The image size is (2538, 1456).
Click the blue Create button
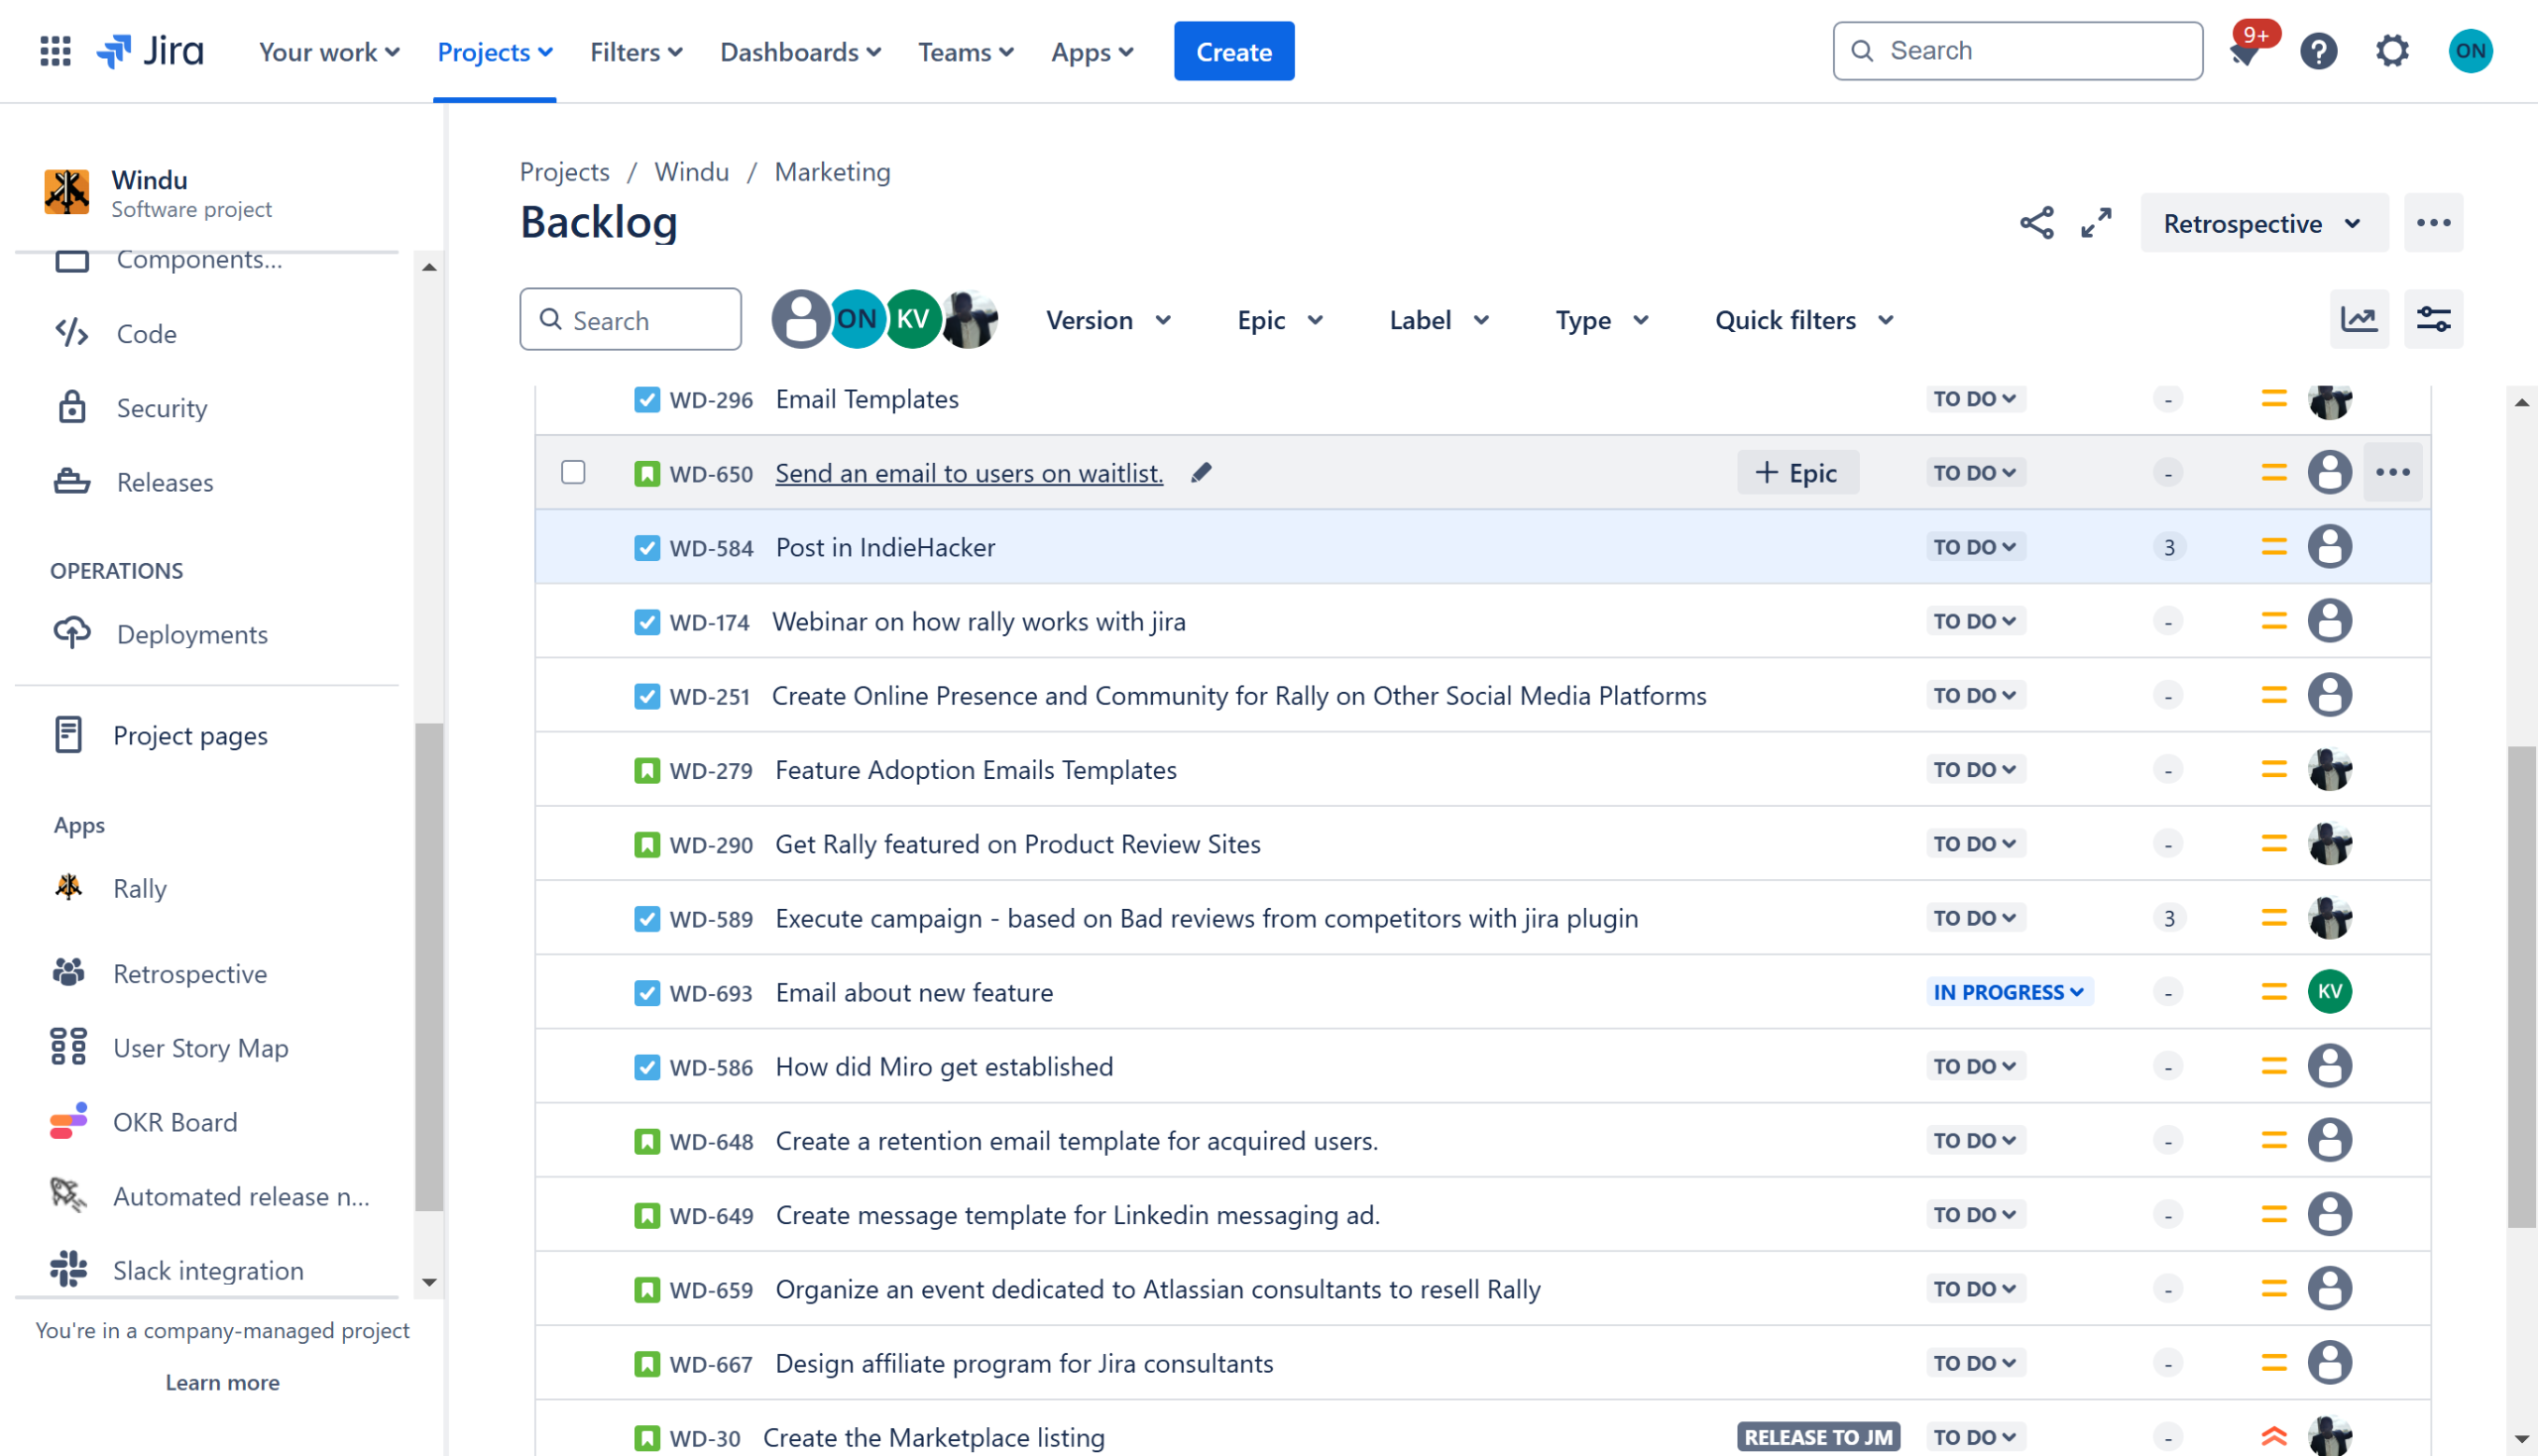(1233, 52)
